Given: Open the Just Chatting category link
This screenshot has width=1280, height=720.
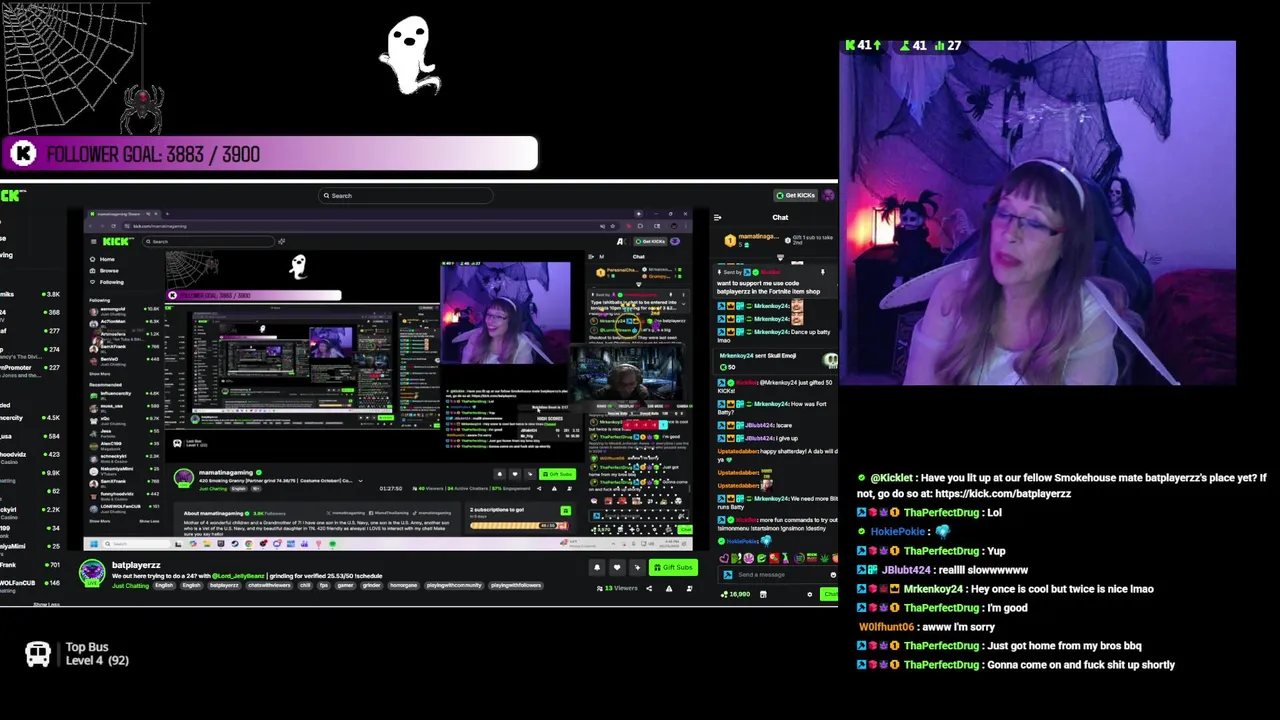Looking at the screenshot, I should tap(131, 585).
